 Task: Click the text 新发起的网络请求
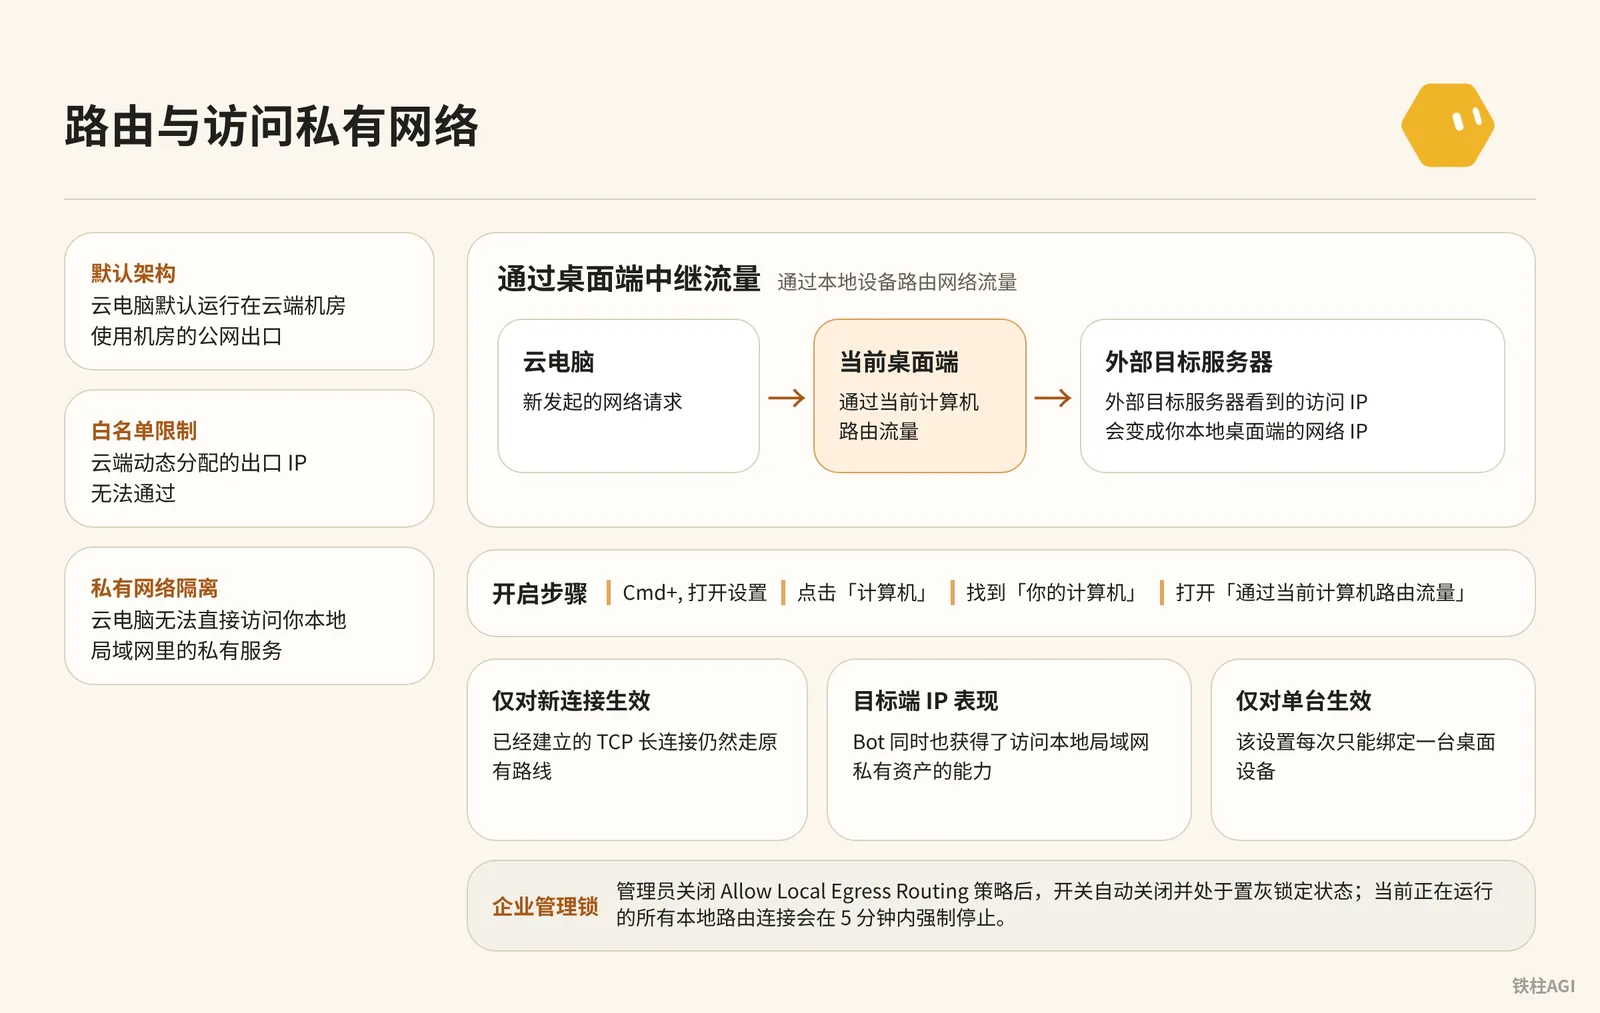(x=602, y=401)
